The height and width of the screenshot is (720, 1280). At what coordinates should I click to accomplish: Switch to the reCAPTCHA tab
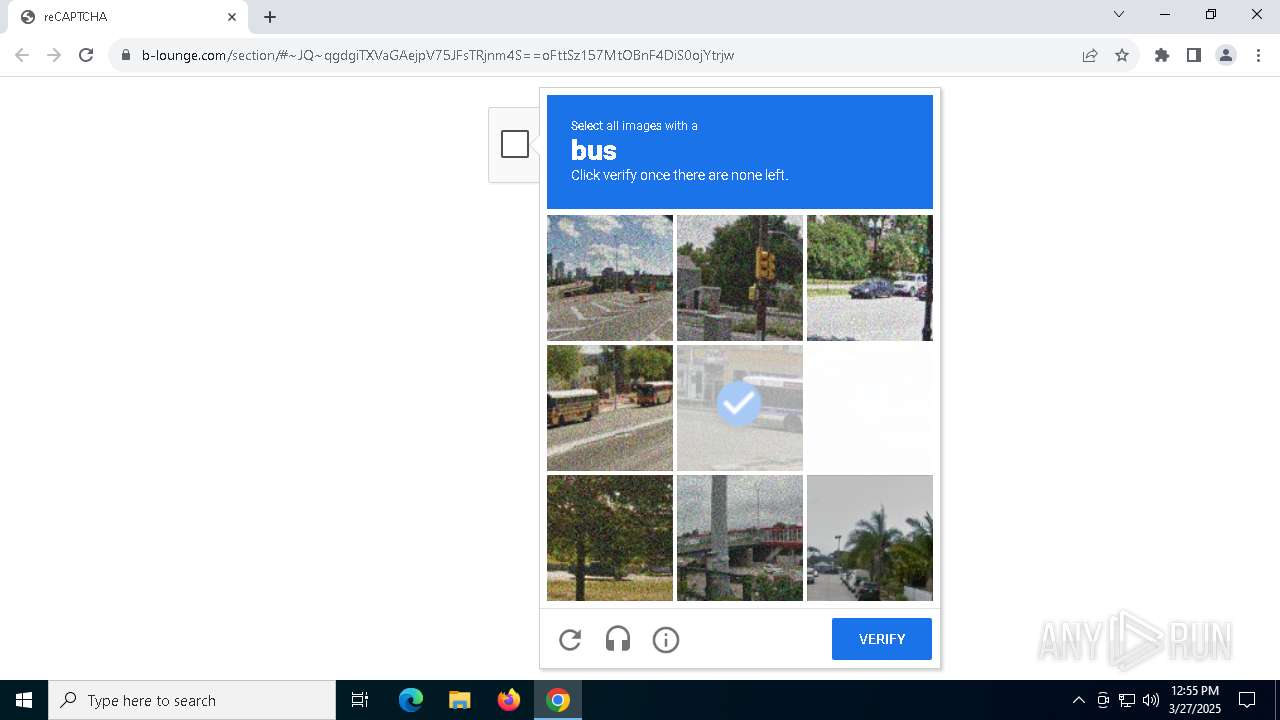(x=128, y=17)
